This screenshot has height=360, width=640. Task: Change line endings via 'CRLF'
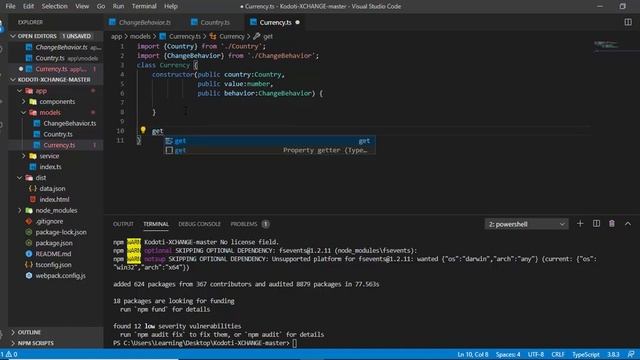pyautogui.click(x=558, y=354)
